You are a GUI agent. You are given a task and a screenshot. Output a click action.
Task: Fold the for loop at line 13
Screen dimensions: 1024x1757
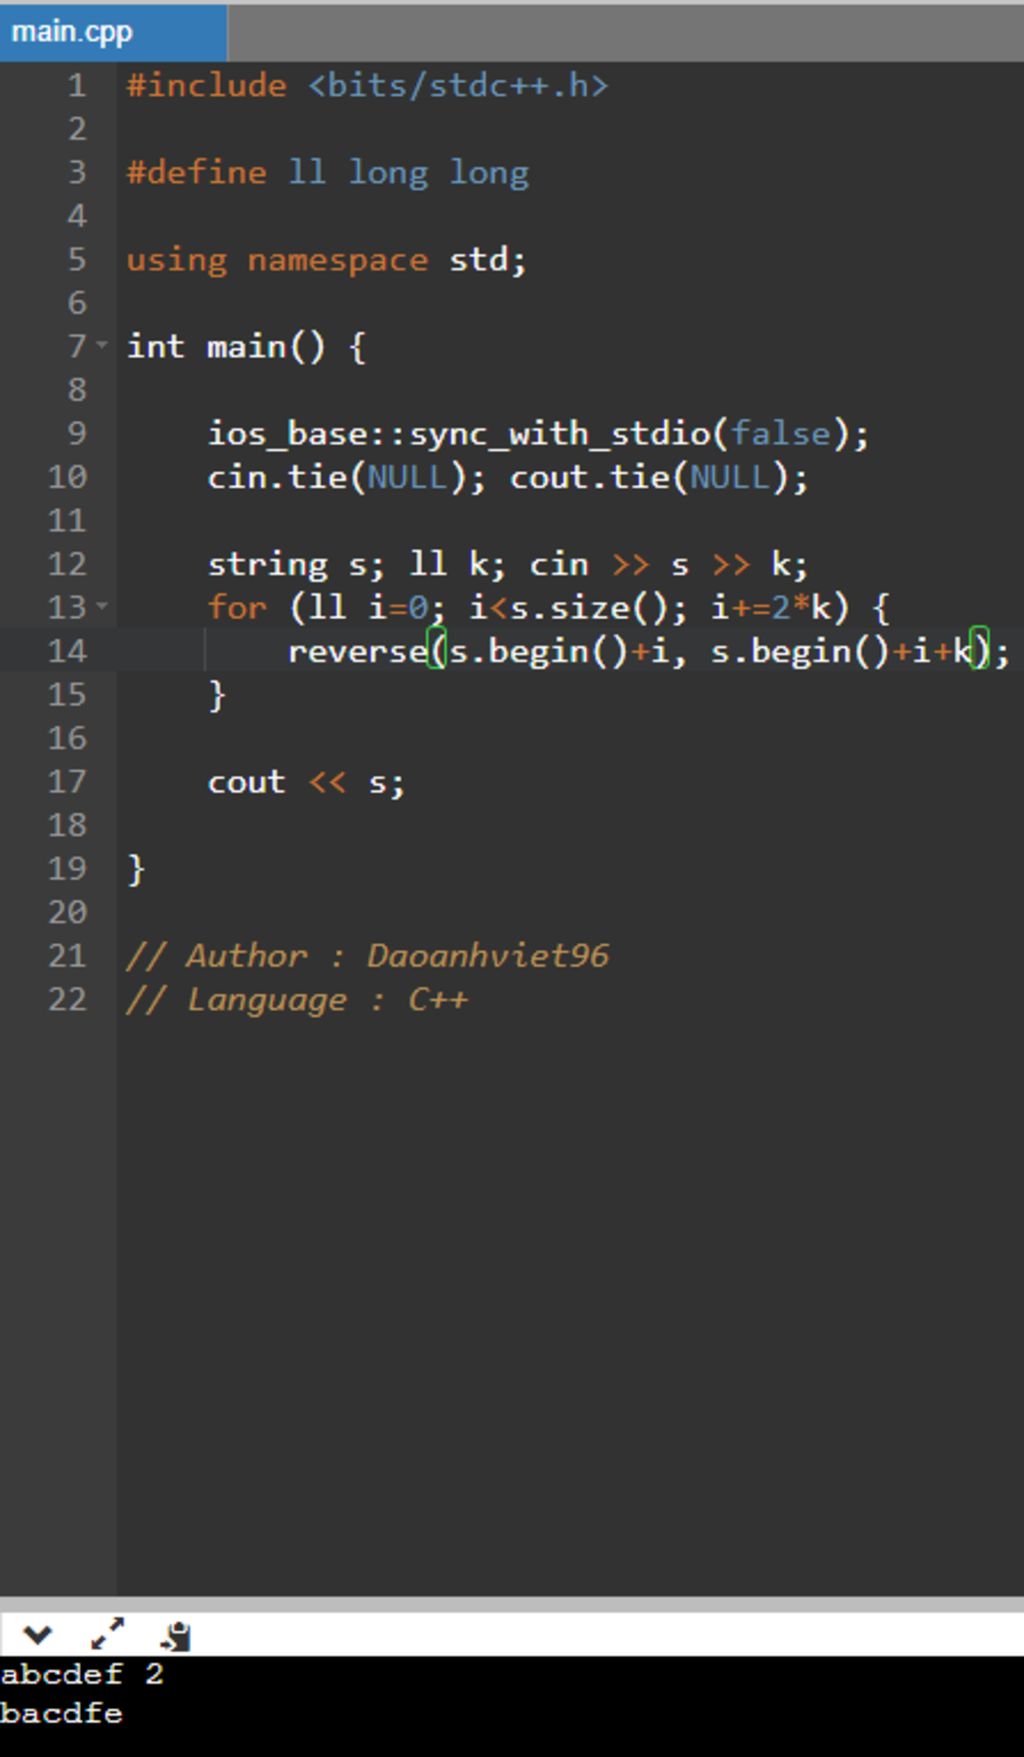click(x=102, y=606)
